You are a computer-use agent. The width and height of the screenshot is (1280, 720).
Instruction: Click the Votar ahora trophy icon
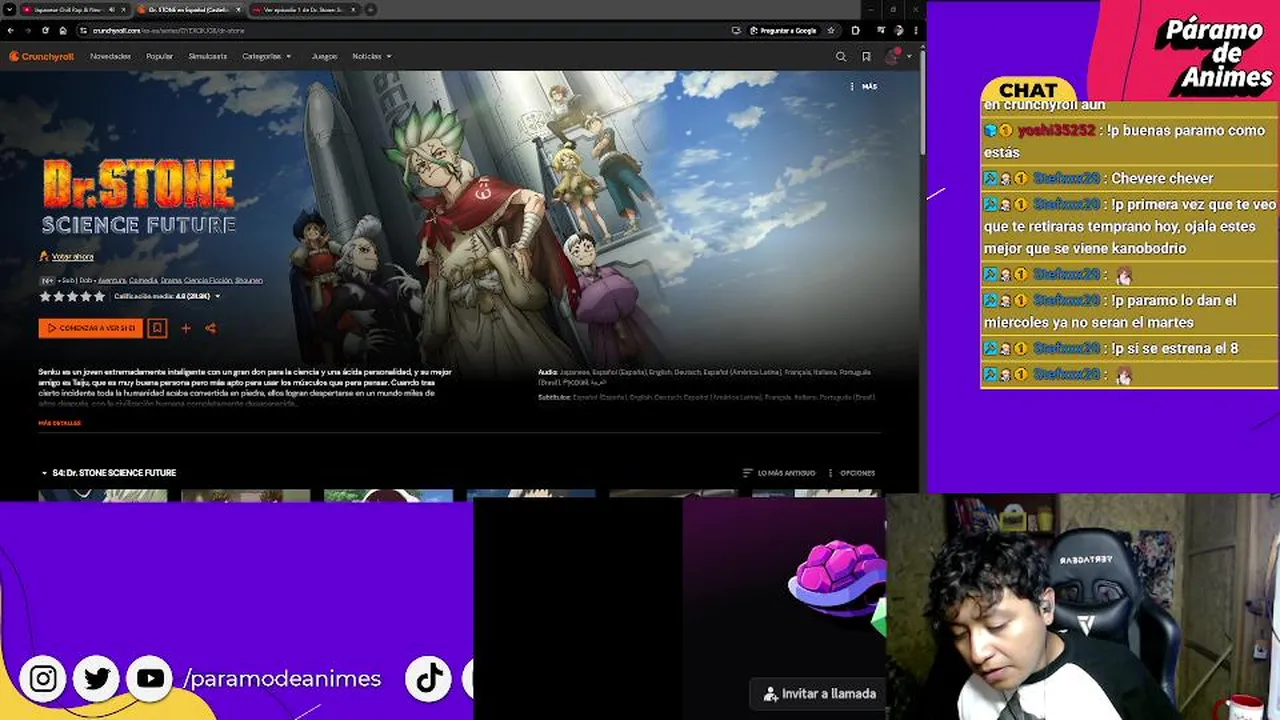[43, 257]
